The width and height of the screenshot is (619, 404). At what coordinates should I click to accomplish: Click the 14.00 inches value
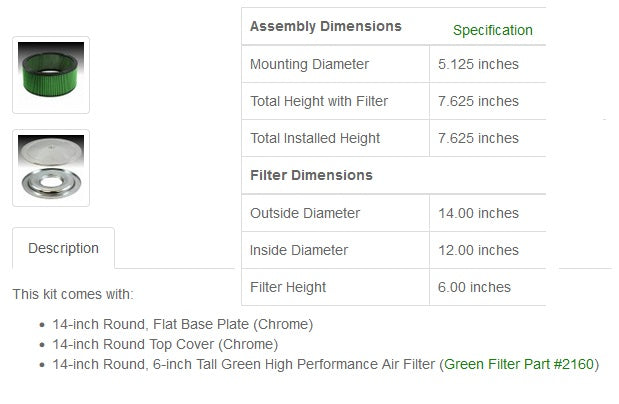(478, 213)
